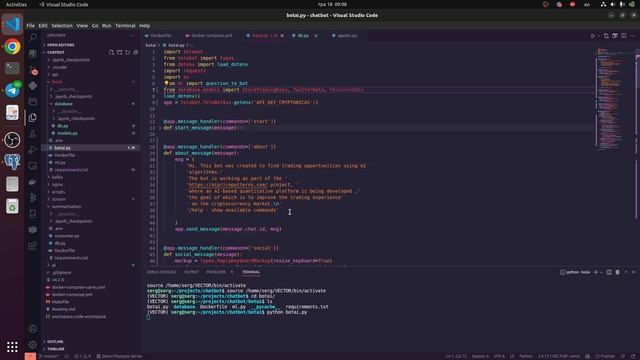Maximize the terminal panel size
This screenshot has height=360, width=640.
click(626, 272)
